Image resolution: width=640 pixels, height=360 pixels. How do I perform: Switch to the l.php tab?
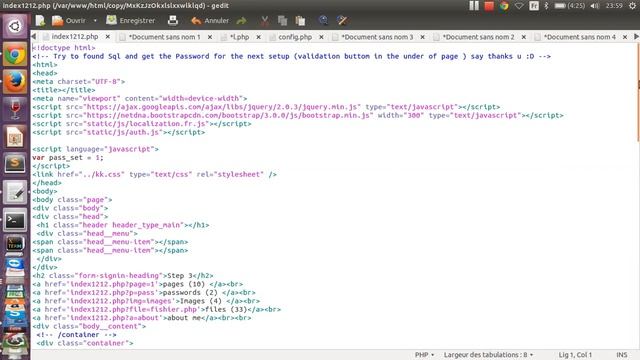click(x=240, y=37)
